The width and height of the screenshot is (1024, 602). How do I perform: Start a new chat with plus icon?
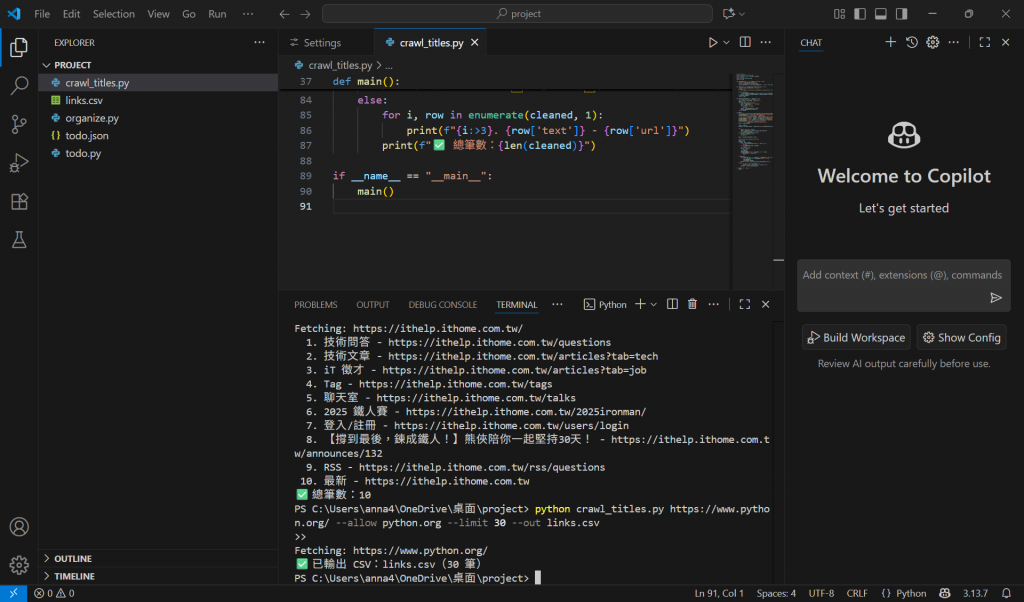pyautogui.click(x=890, y=42)
